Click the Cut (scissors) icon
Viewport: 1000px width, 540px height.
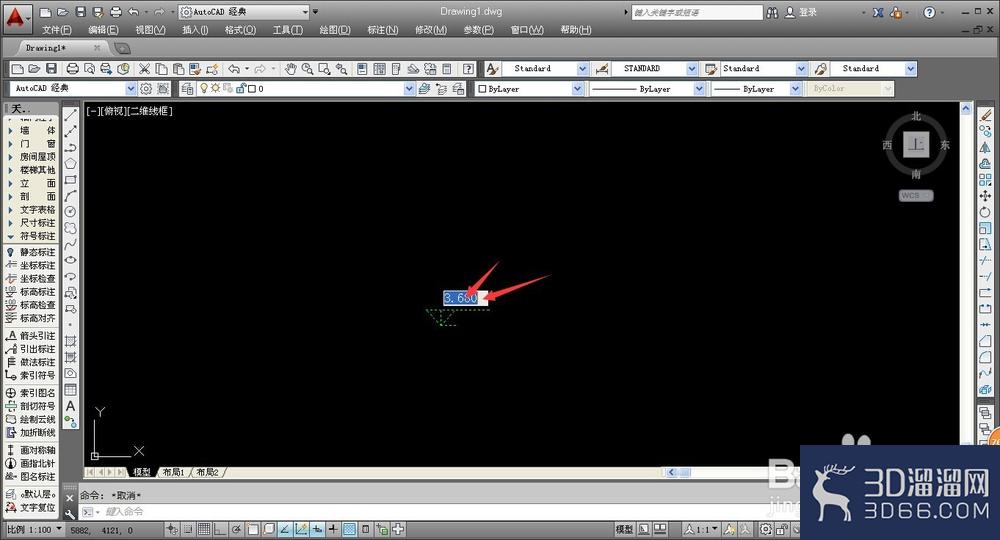(x=144, y=69)
